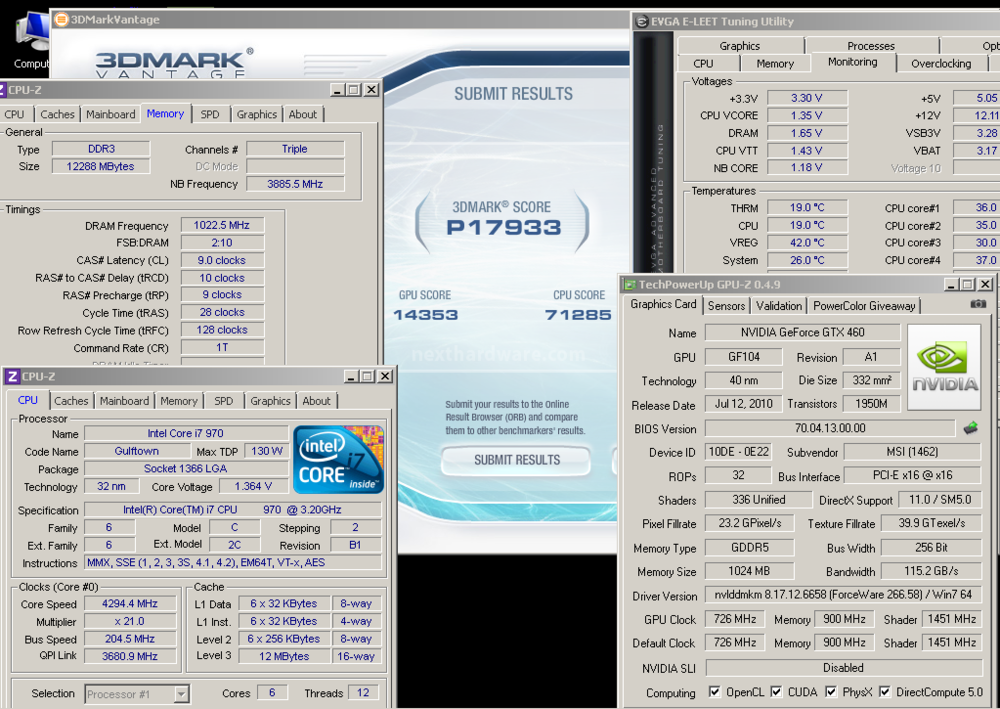Click the CPU VCORE reading 1.35 V
The image size is (1000, 709).
click(x=807, y=115)
